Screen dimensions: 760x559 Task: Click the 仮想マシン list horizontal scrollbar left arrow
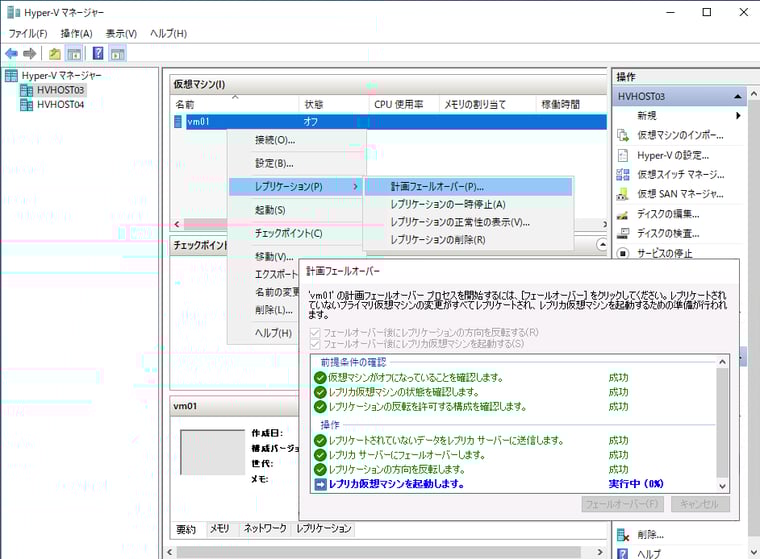(177, 224)
